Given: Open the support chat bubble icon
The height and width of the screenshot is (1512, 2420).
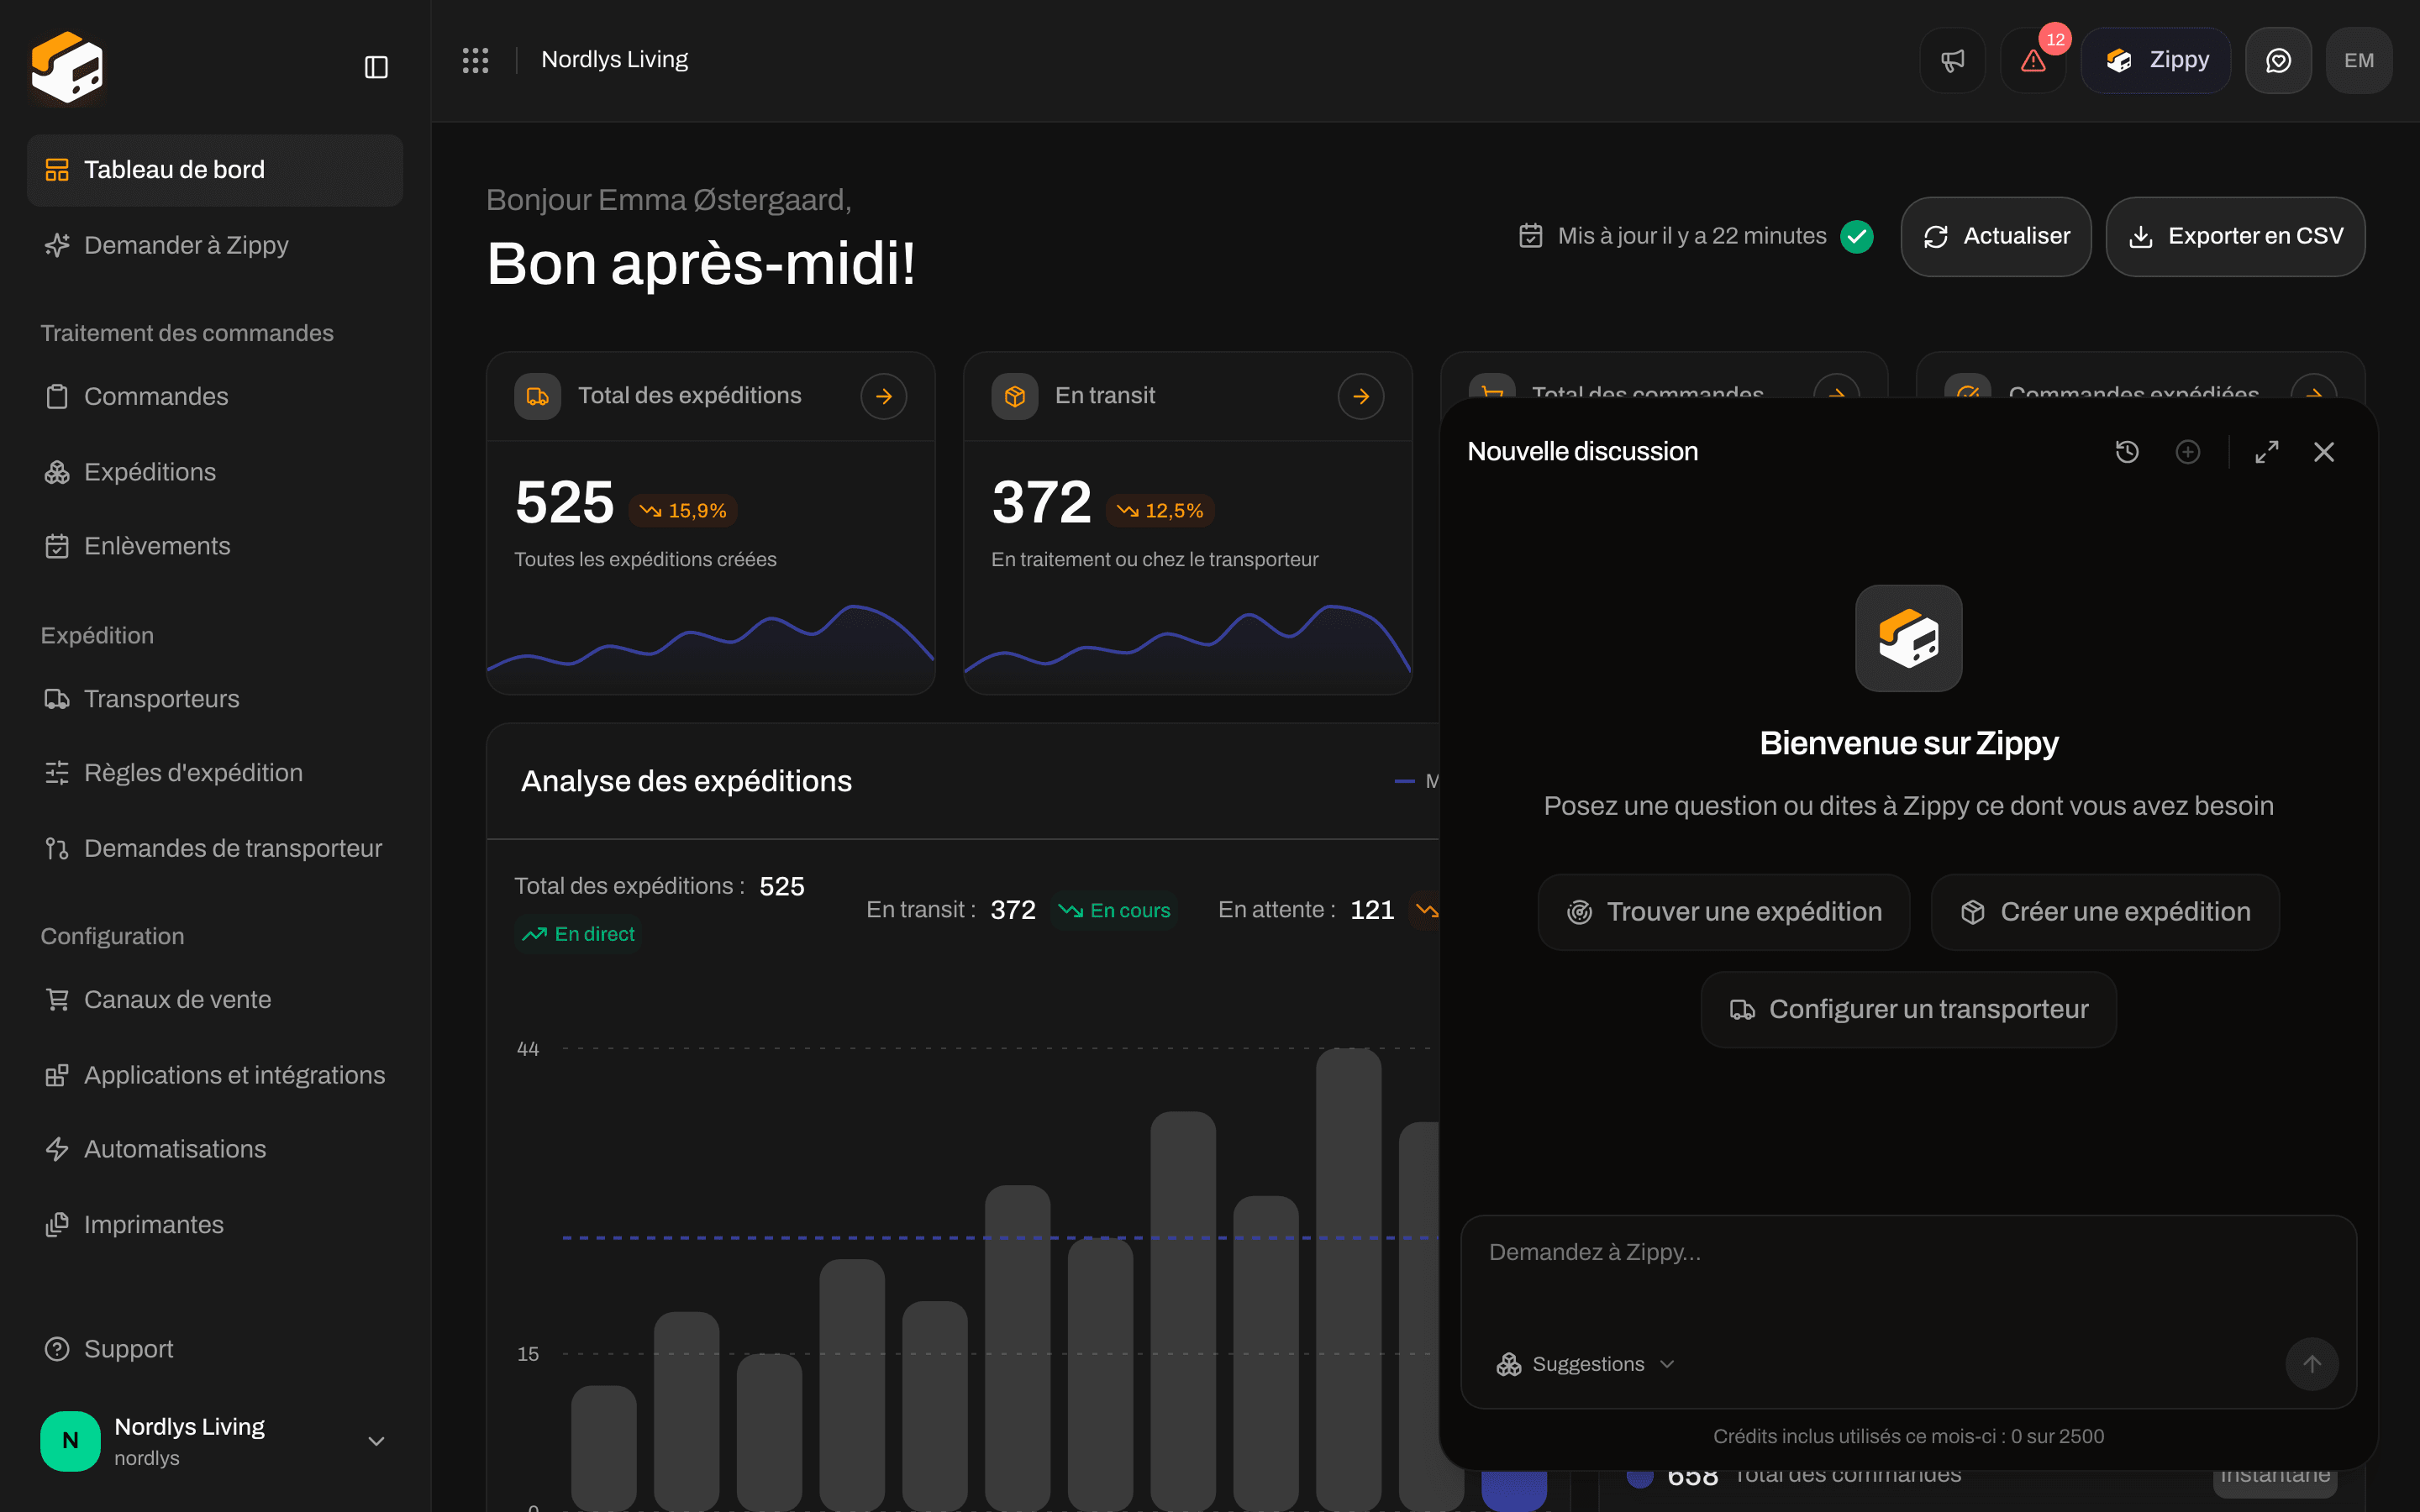Looking at the screenshot, I should click(x=2278, y=60).
